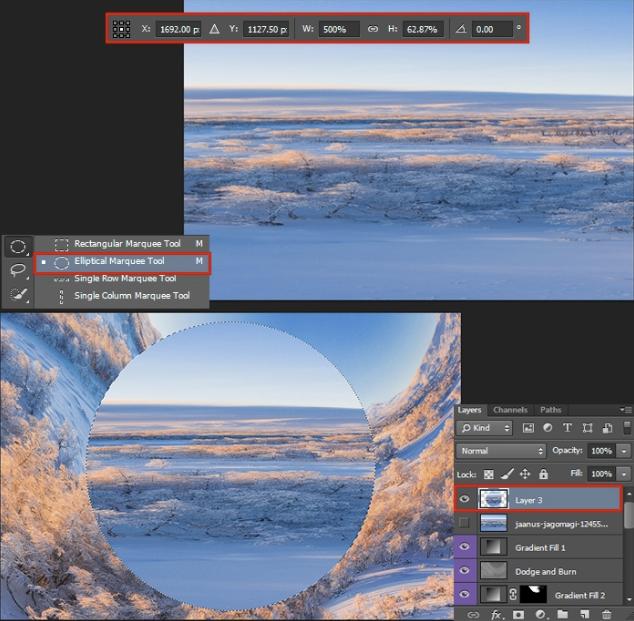Image resolution: width=634 pixels, height=621 pixels.
Task: Click the X position field showing 1692.00
Action: (x=178, y=29)
